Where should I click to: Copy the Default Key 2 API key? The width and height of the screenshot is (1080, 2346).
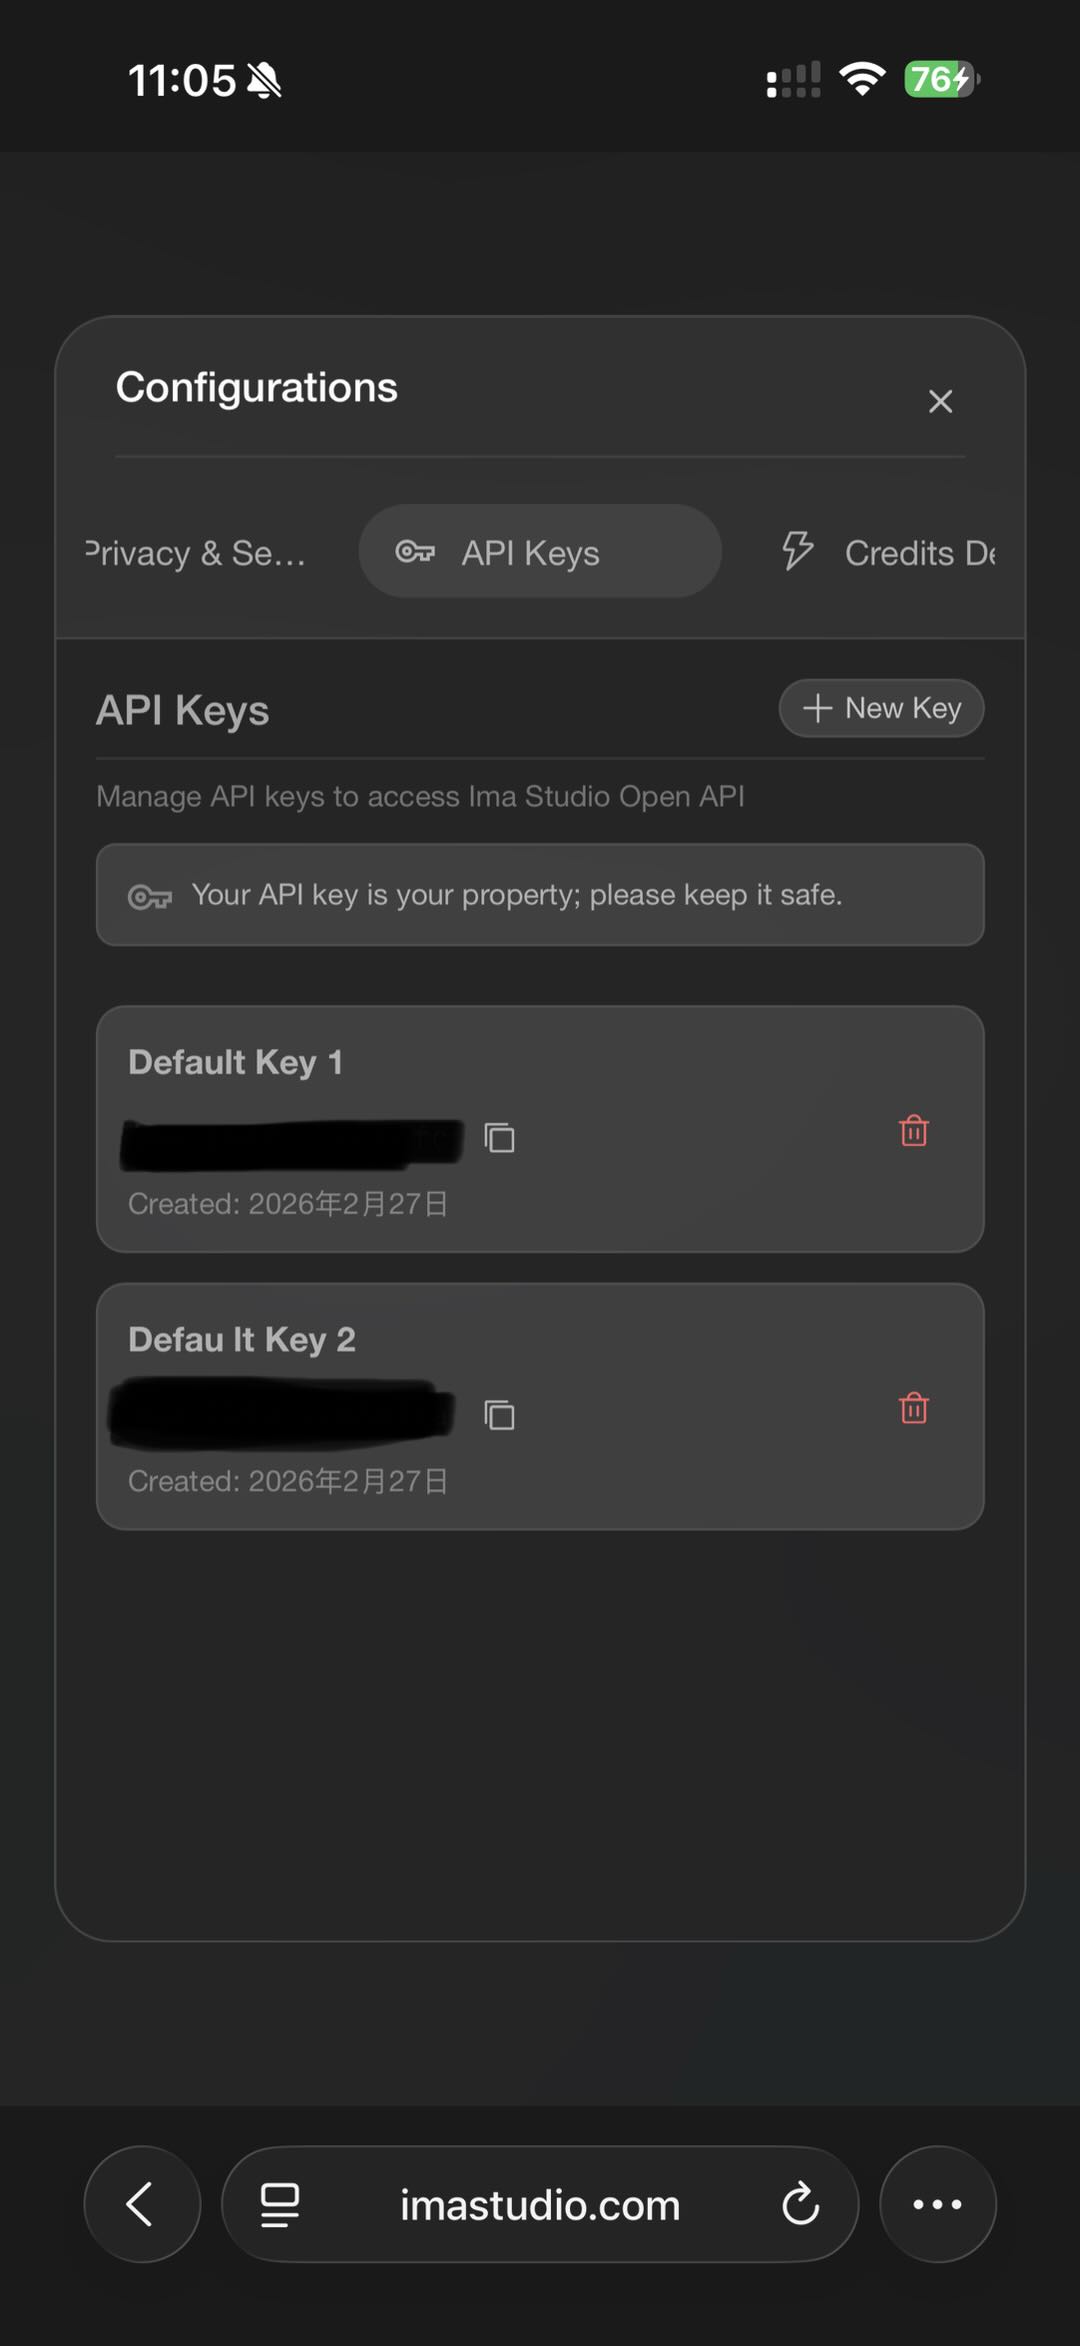(x=499, y=1414)
